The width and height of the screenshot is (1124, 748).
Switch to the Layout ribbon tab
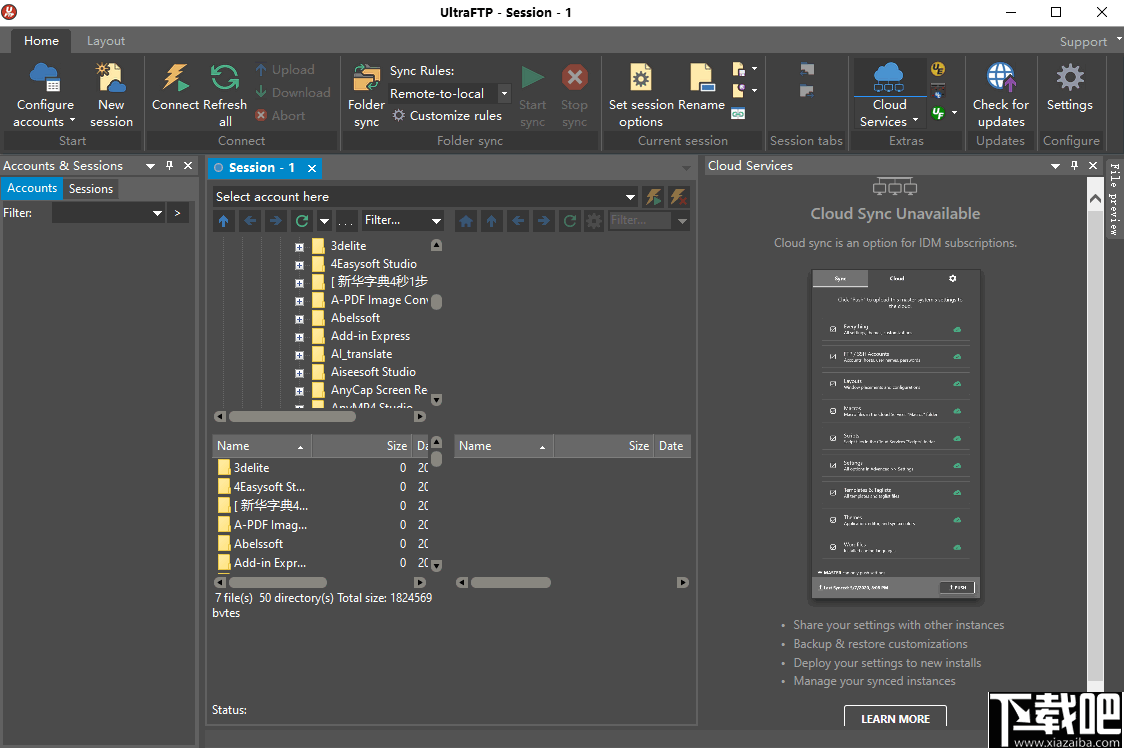[x=105, y=41]
